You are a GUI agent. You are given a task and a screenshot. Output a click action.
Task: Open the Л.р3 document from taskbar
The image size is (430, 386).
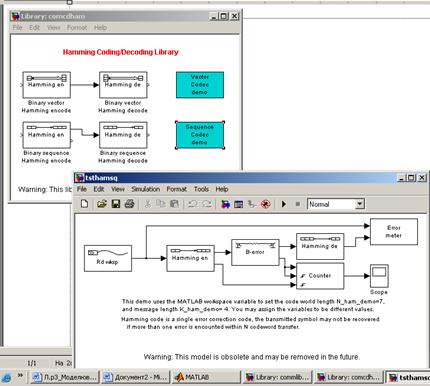[65, 377]
